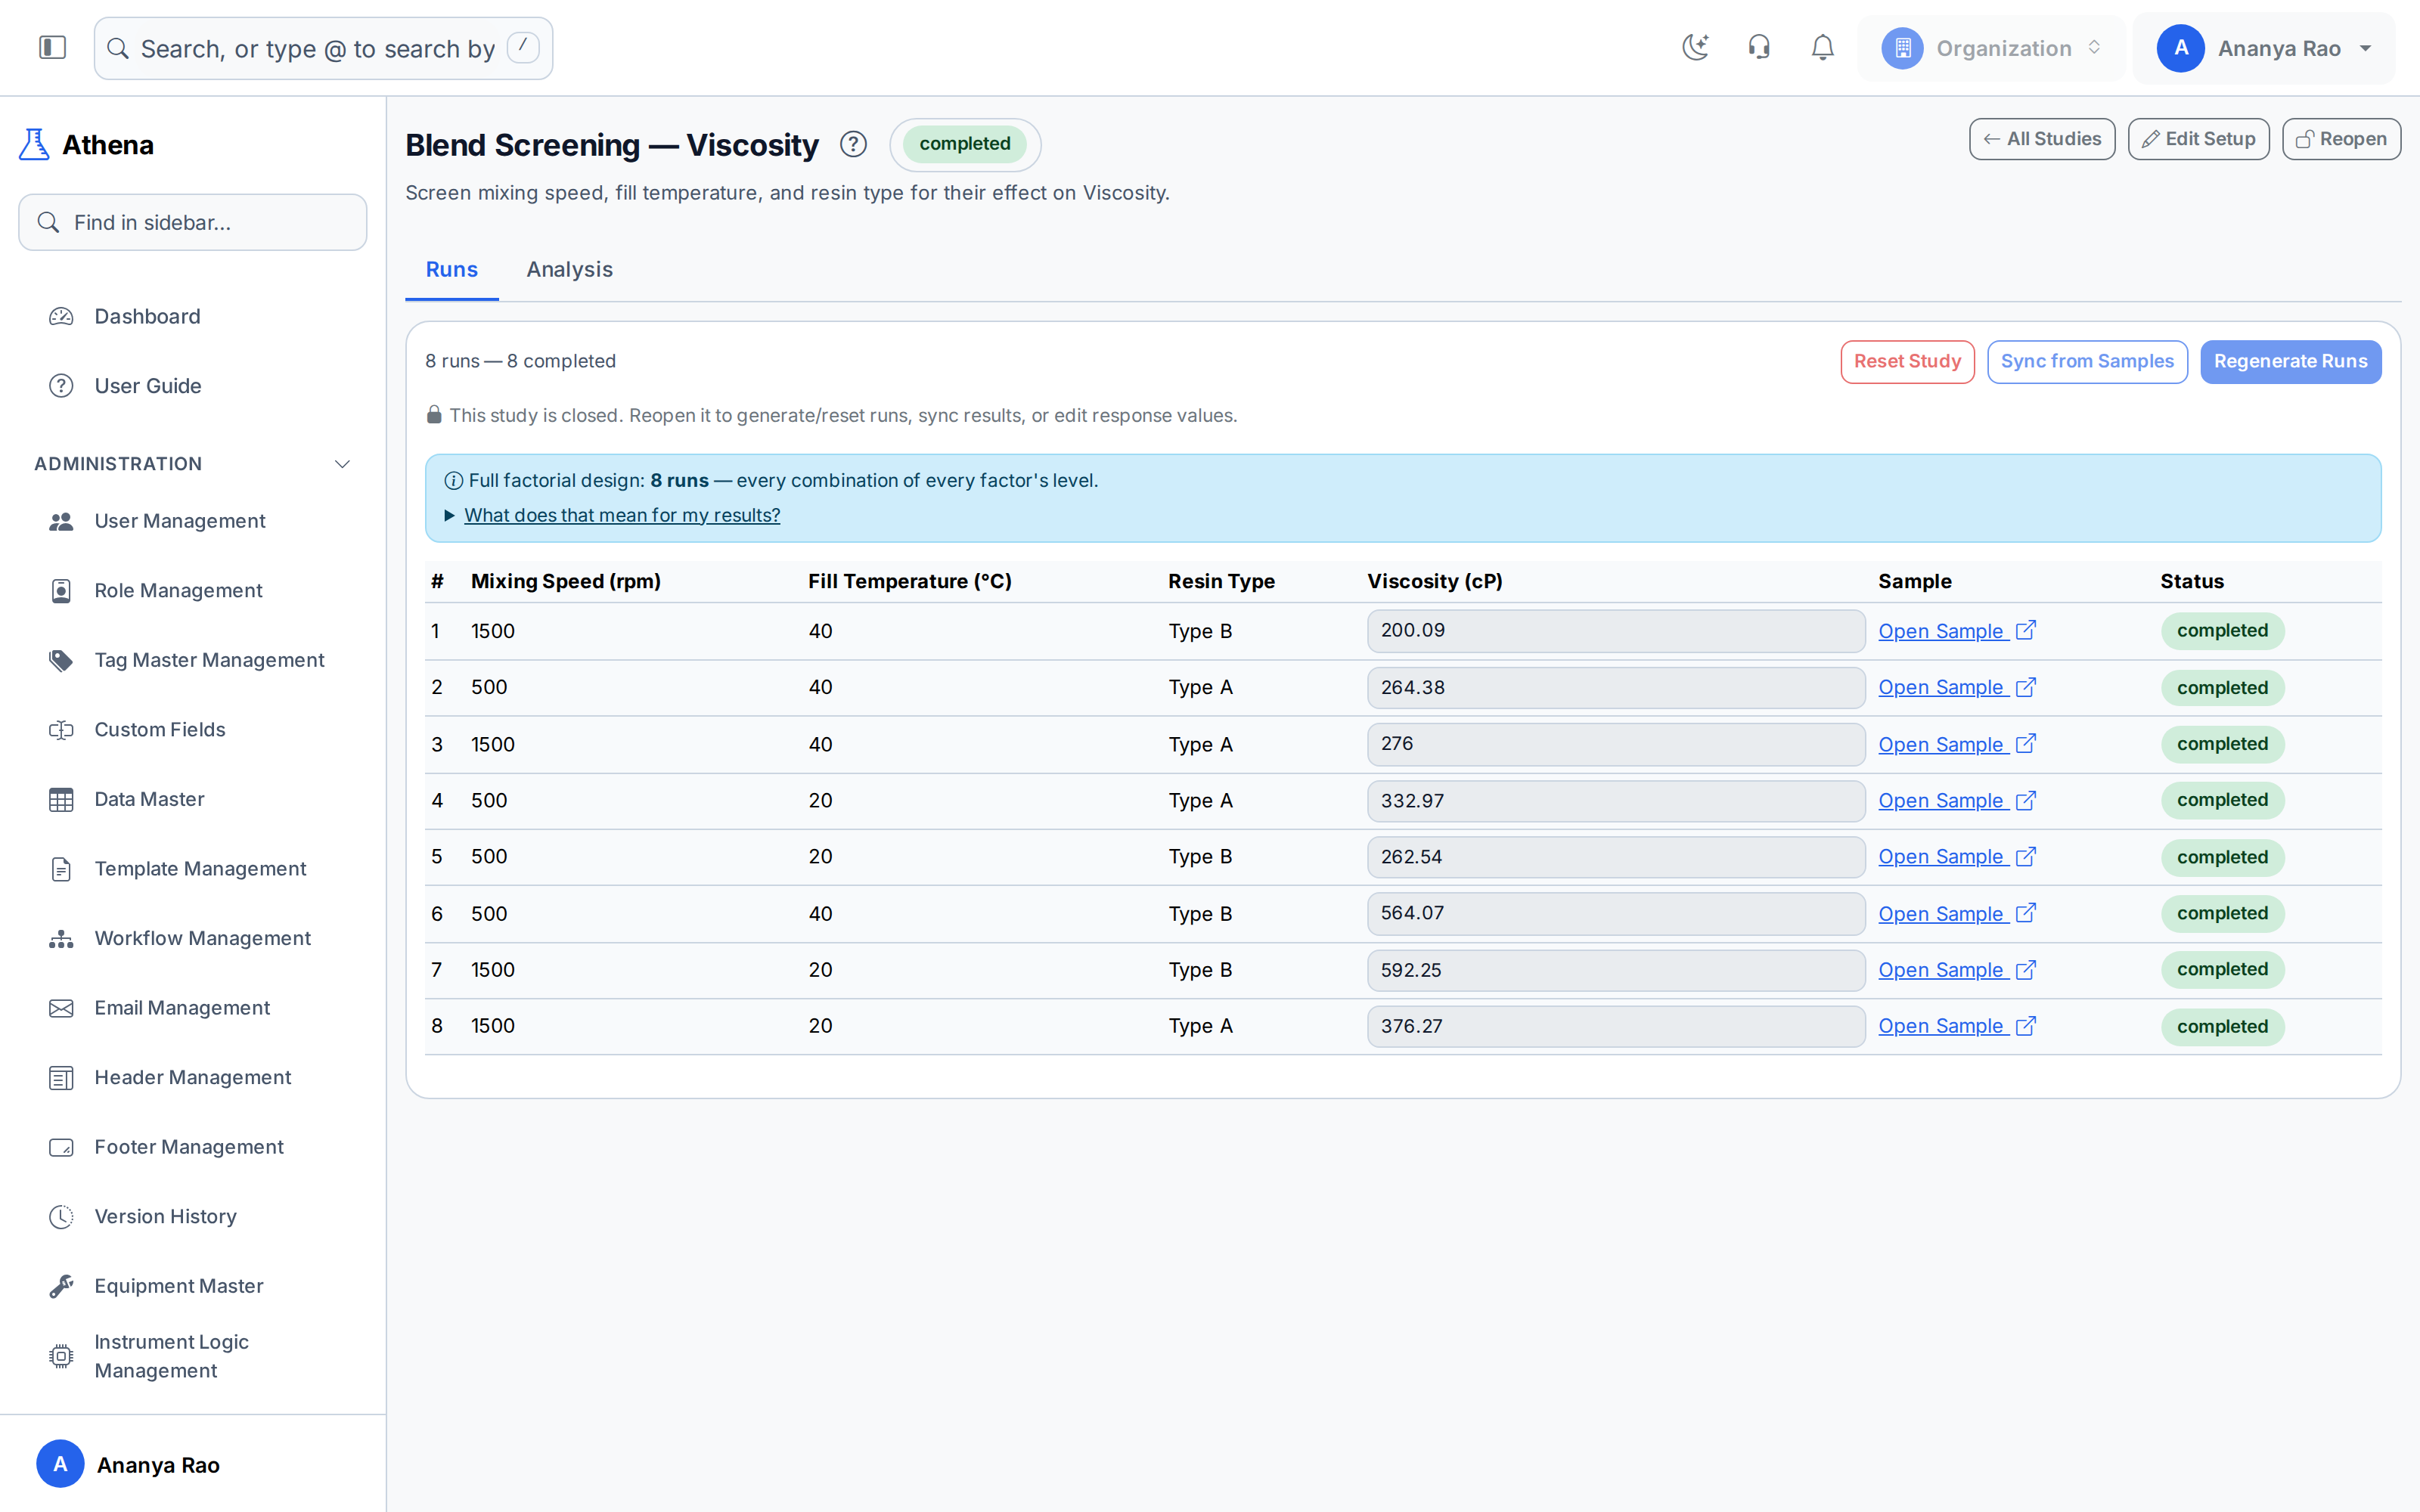Viewport: 2420px width, 1512px height.
Task: Click the Find in sidebar field
Action: pos(192,222)
